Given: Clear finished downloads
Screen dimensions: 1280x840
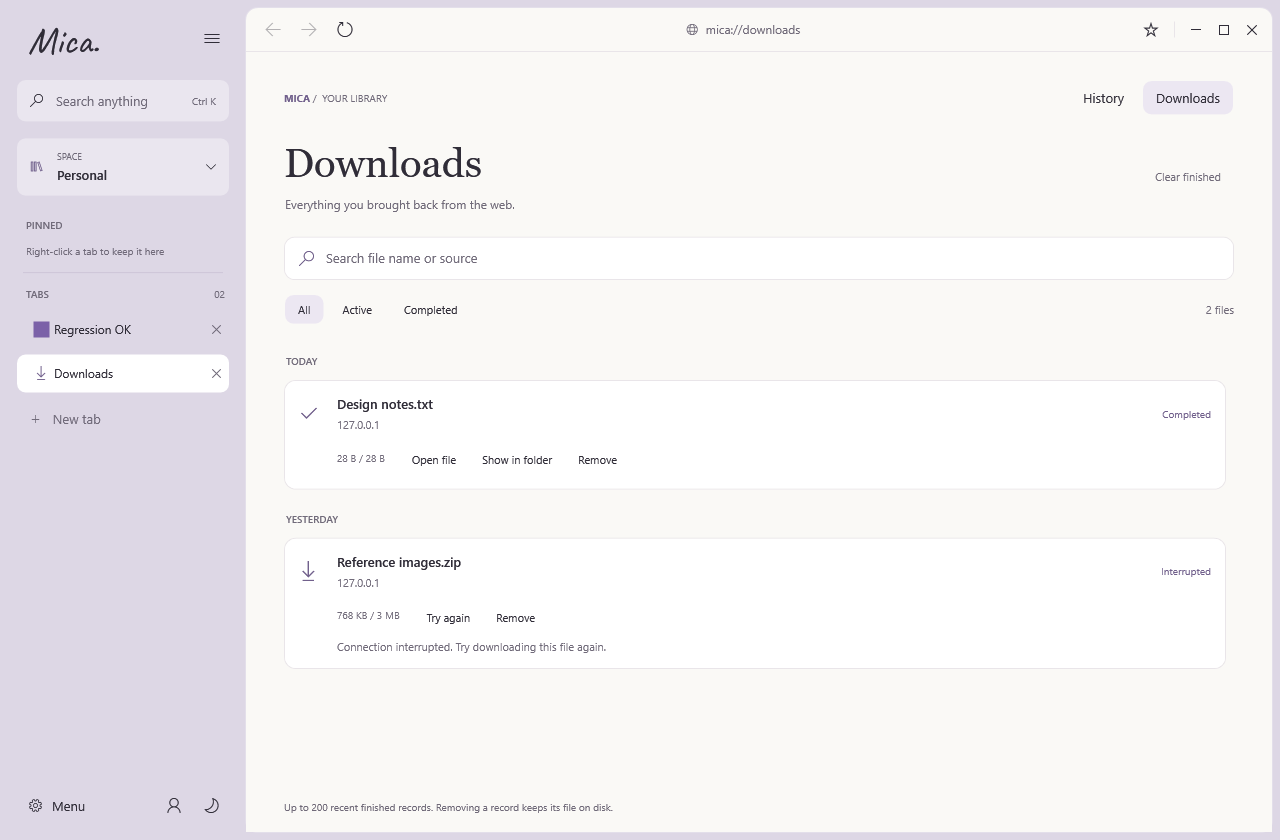Looking at the screenshot, I should (1188, 177).
